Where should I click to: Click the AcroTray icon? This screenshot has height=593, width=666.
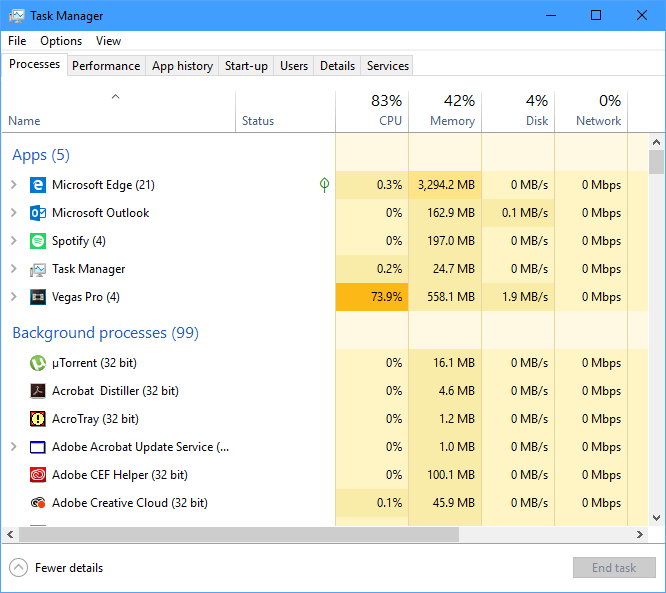coord(38,419)
